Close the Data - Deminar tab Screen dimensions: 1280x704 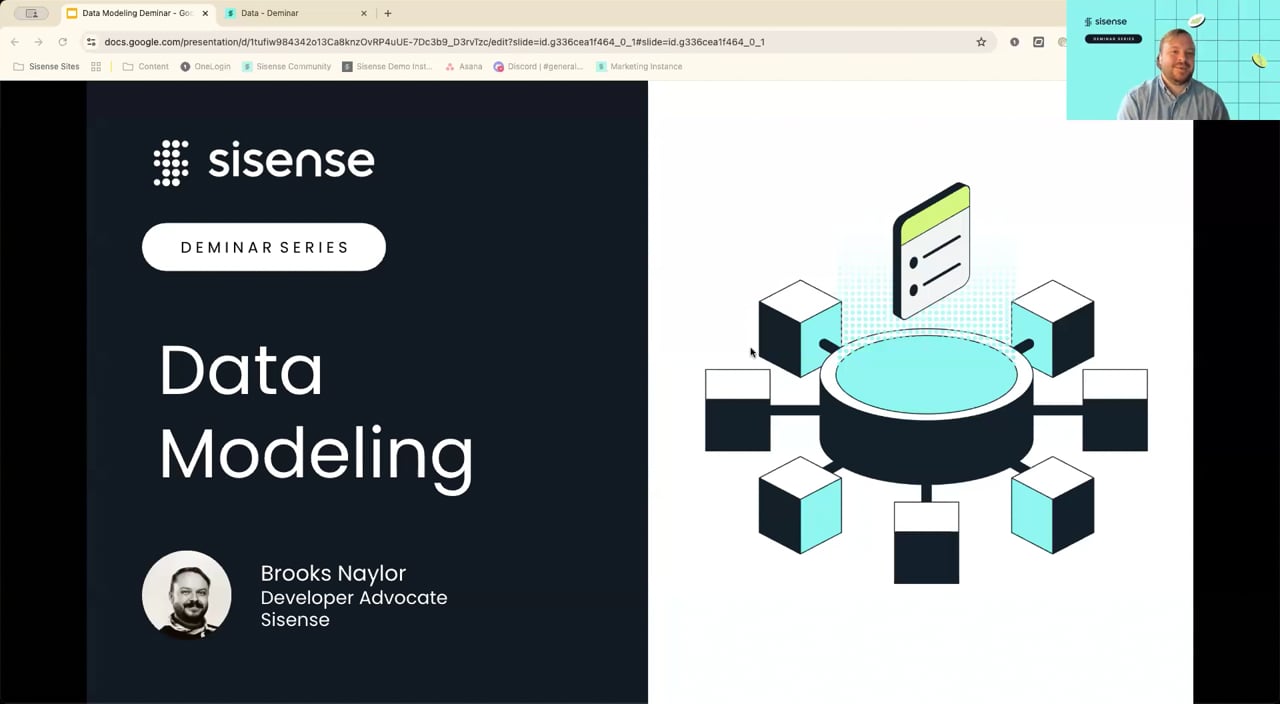click(x=364, y=13)
